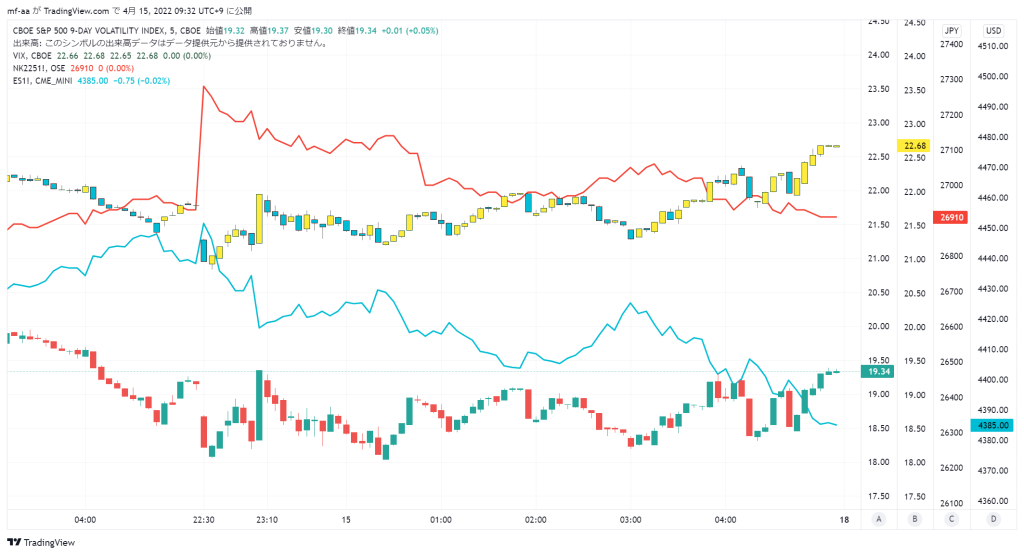Click the 出来高 volume notice line
The width and height of the screenshot is (1024, 555).
(x=170, y=43)
